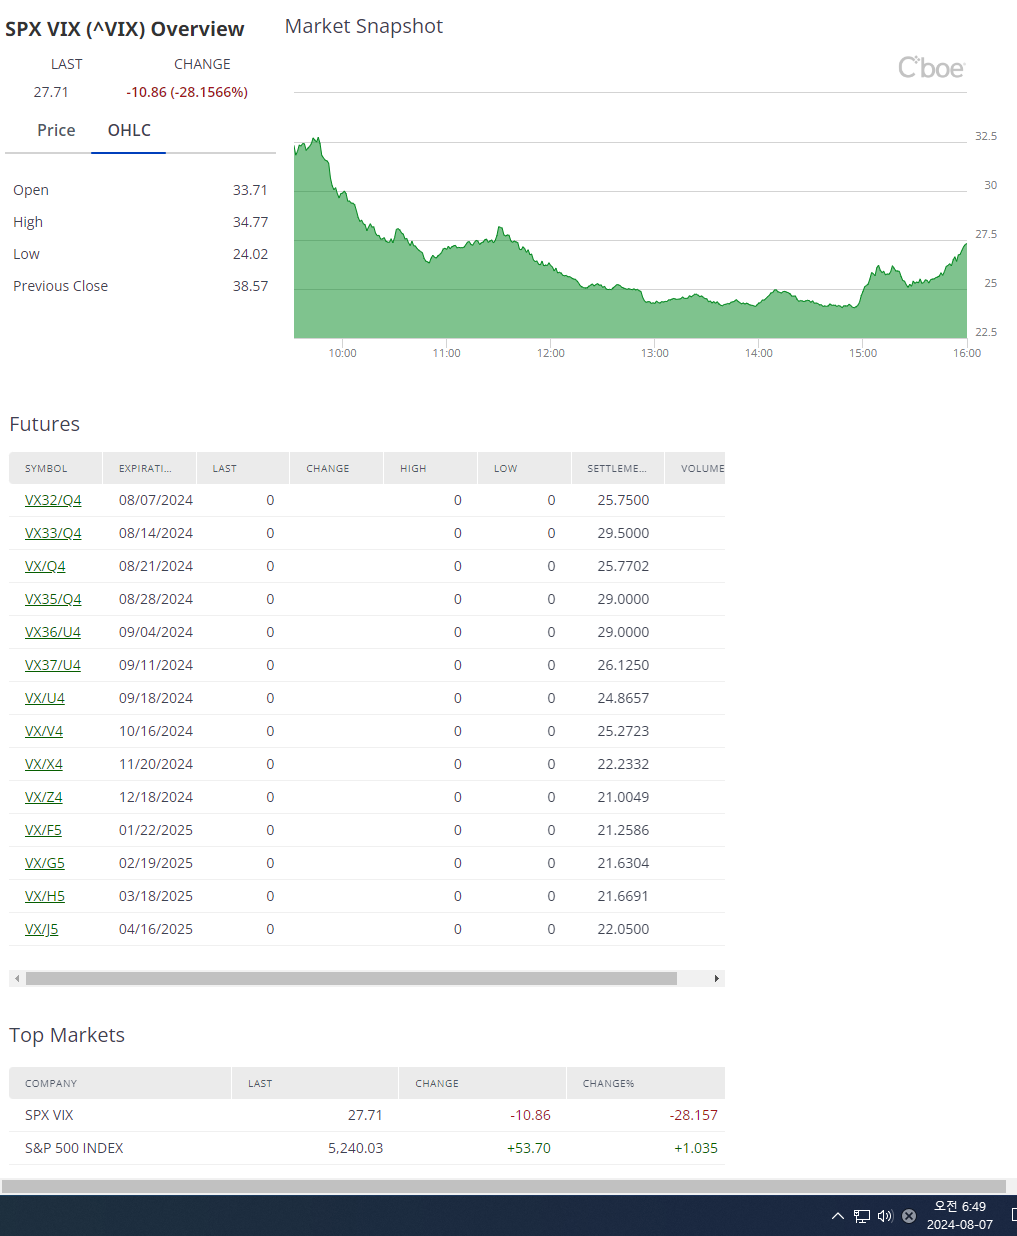Open the volume speaker icon in tray
Screen dimensions: 1017x1236
pos(885,1216)
